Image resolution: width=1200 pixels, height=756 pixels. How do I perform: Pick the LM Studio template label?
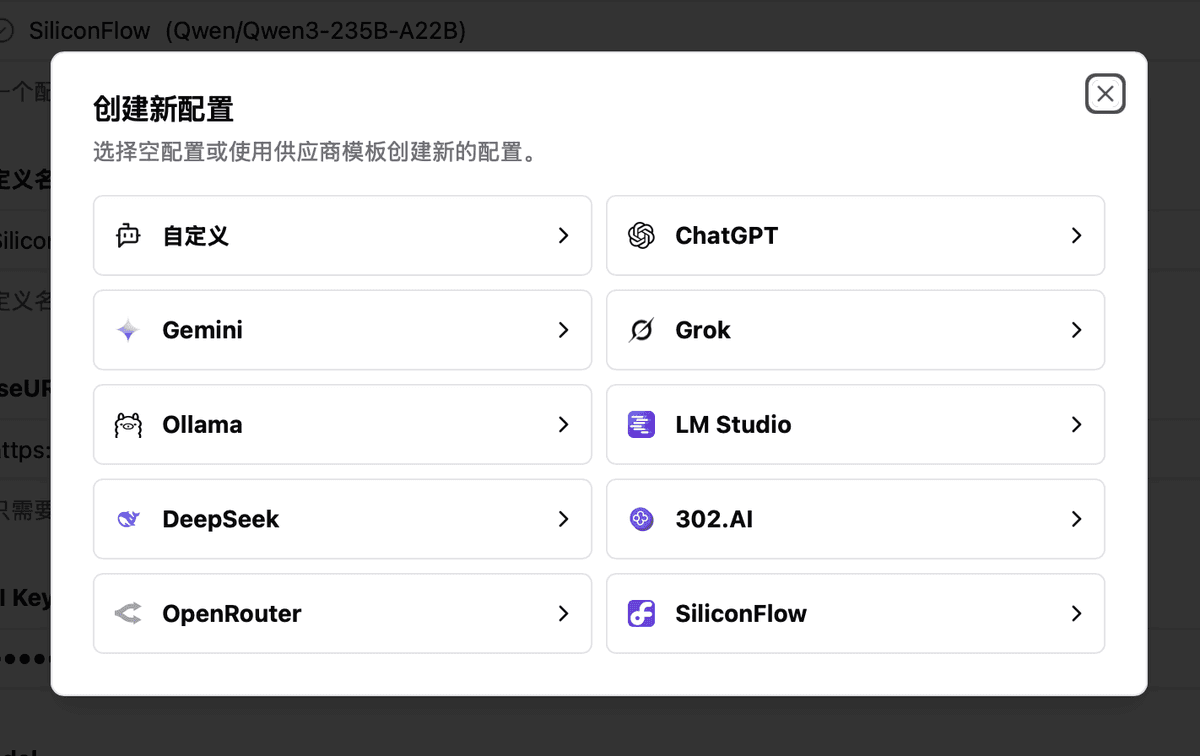733,425
